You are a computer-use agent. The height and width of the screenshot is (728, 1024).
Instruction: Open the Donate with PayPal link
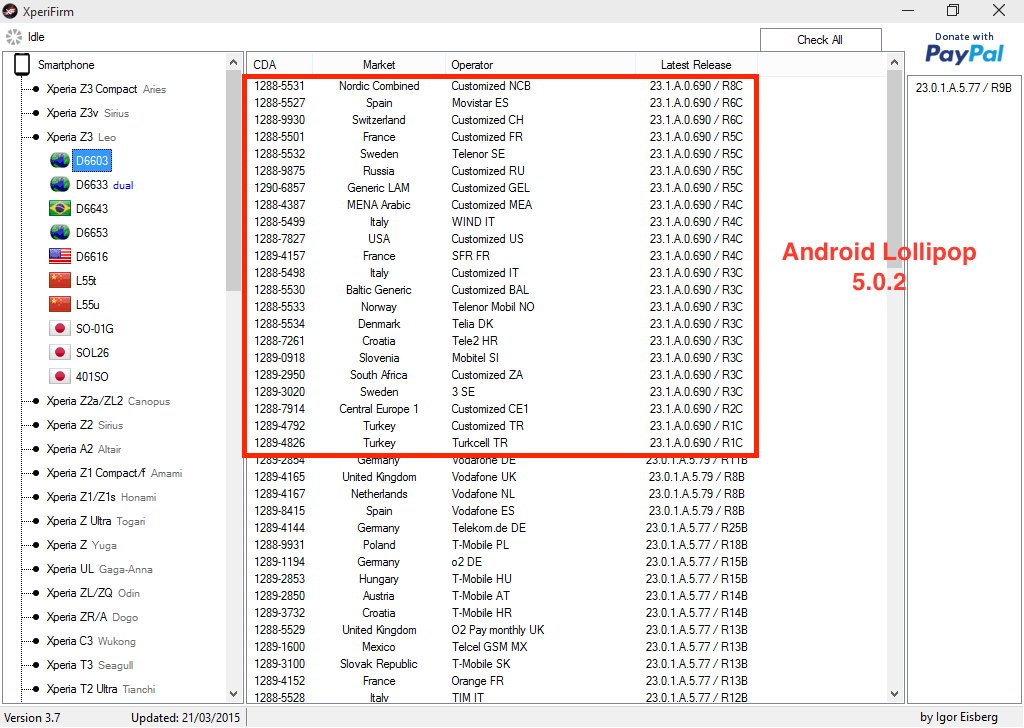tap(964, 48)
